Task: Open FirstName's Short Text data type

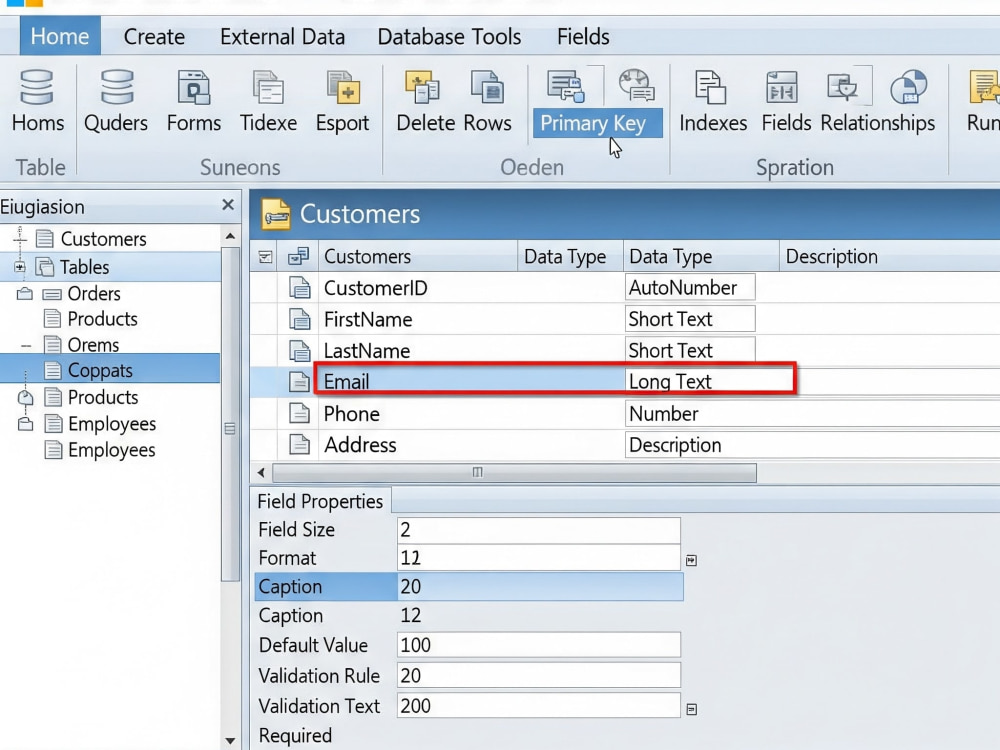Action: coord(690,319)
